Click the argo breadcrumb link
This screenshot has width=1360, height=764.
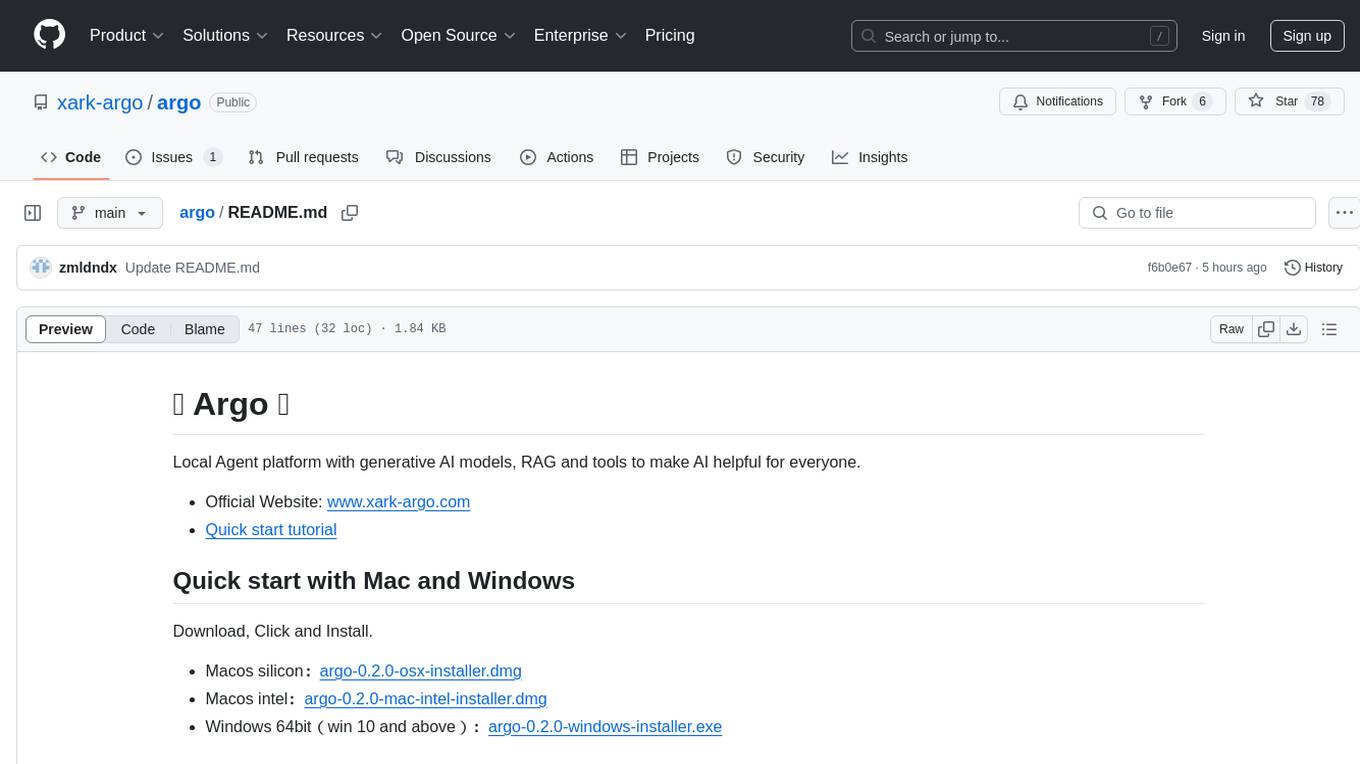pyautogui.click(x=197, y=212)
